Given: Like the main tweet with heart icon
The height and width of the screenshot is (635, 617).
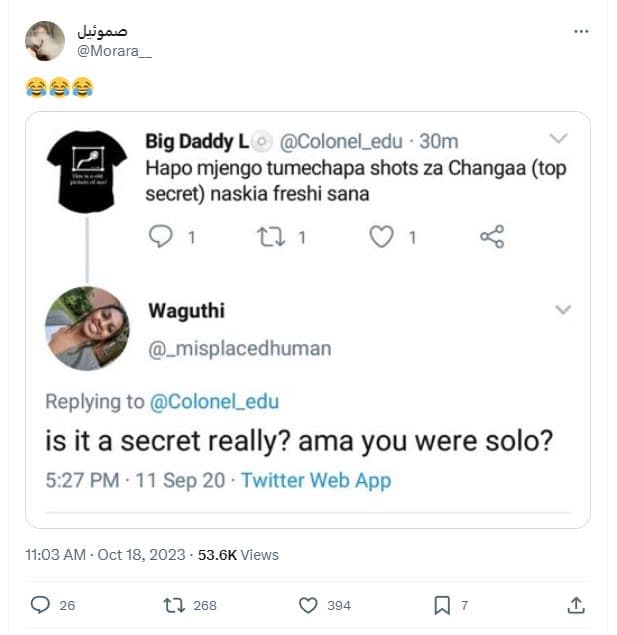Looking at the screenshot, I should point(309,605).
